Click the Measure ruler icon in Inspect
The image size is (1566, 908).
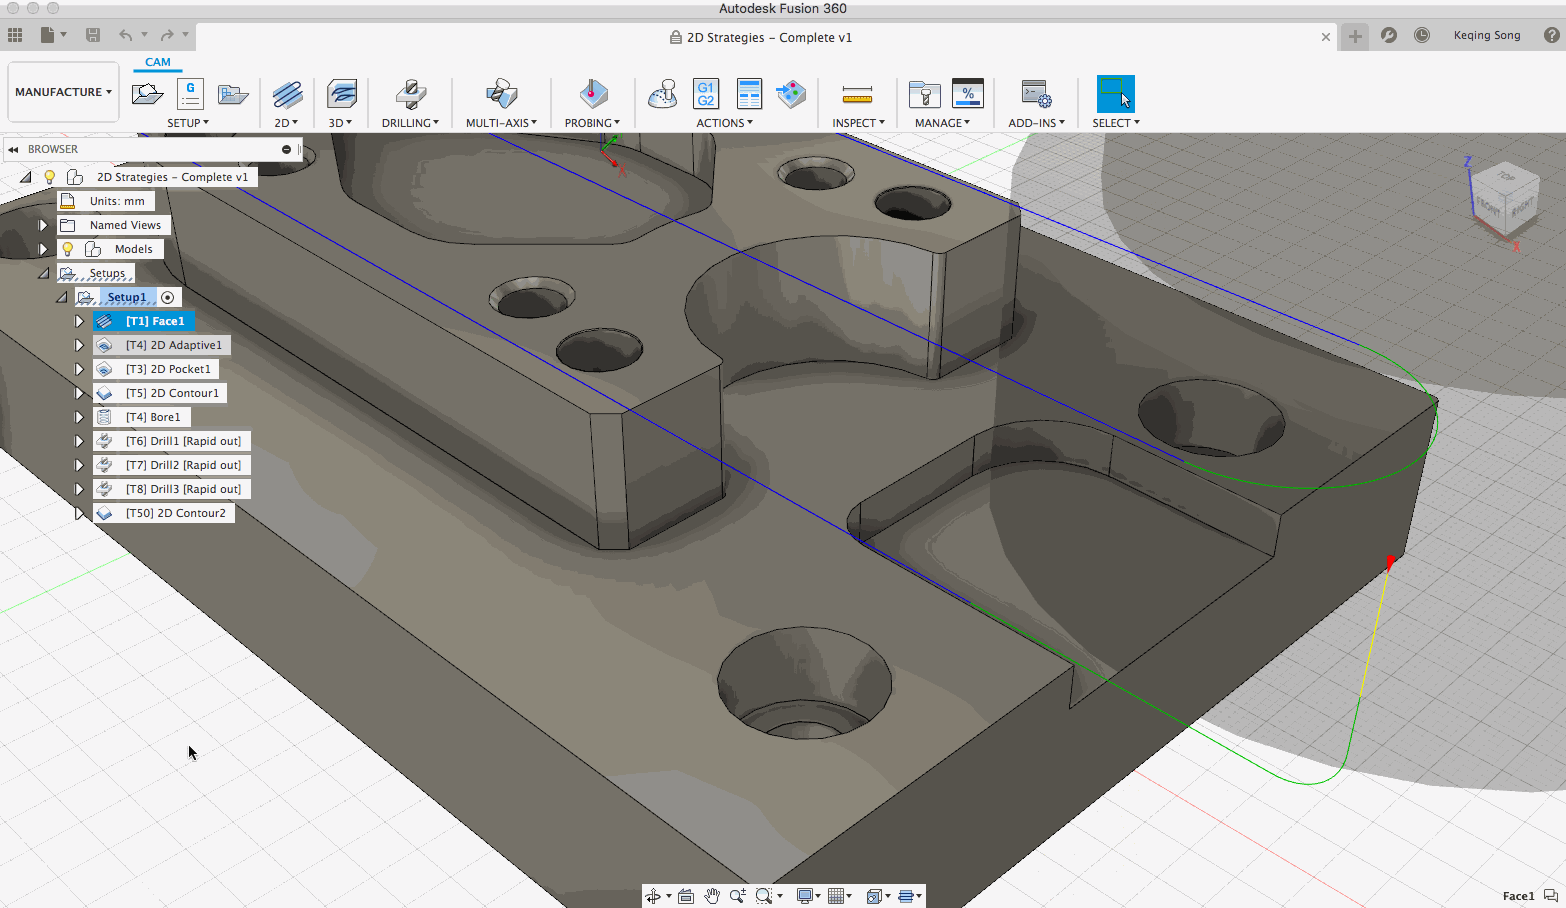(x=857, y=94)
